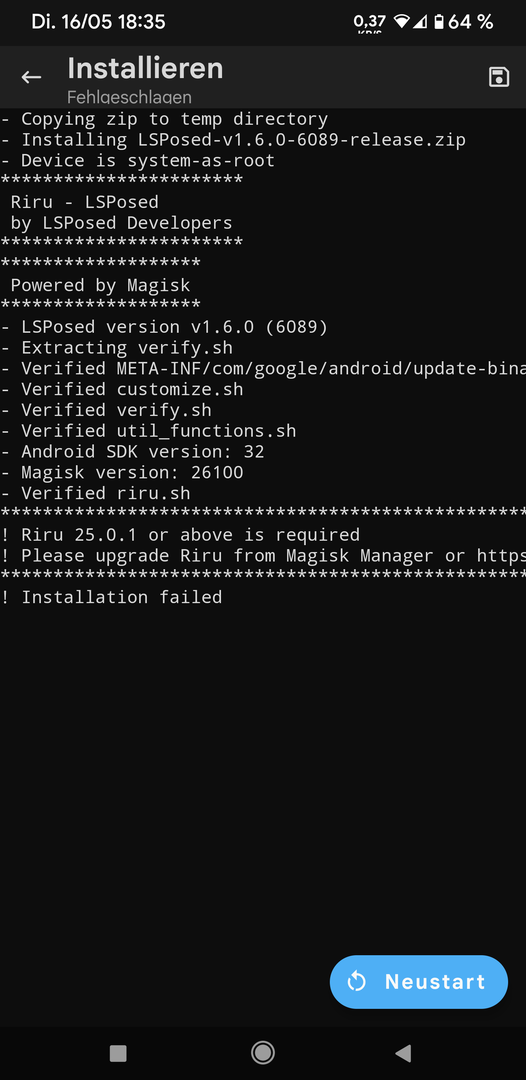Tap the mobile signal strength icon
The width and height of the screenshot is (526, 1080).
pyautogui.click(x=419, y=22)
